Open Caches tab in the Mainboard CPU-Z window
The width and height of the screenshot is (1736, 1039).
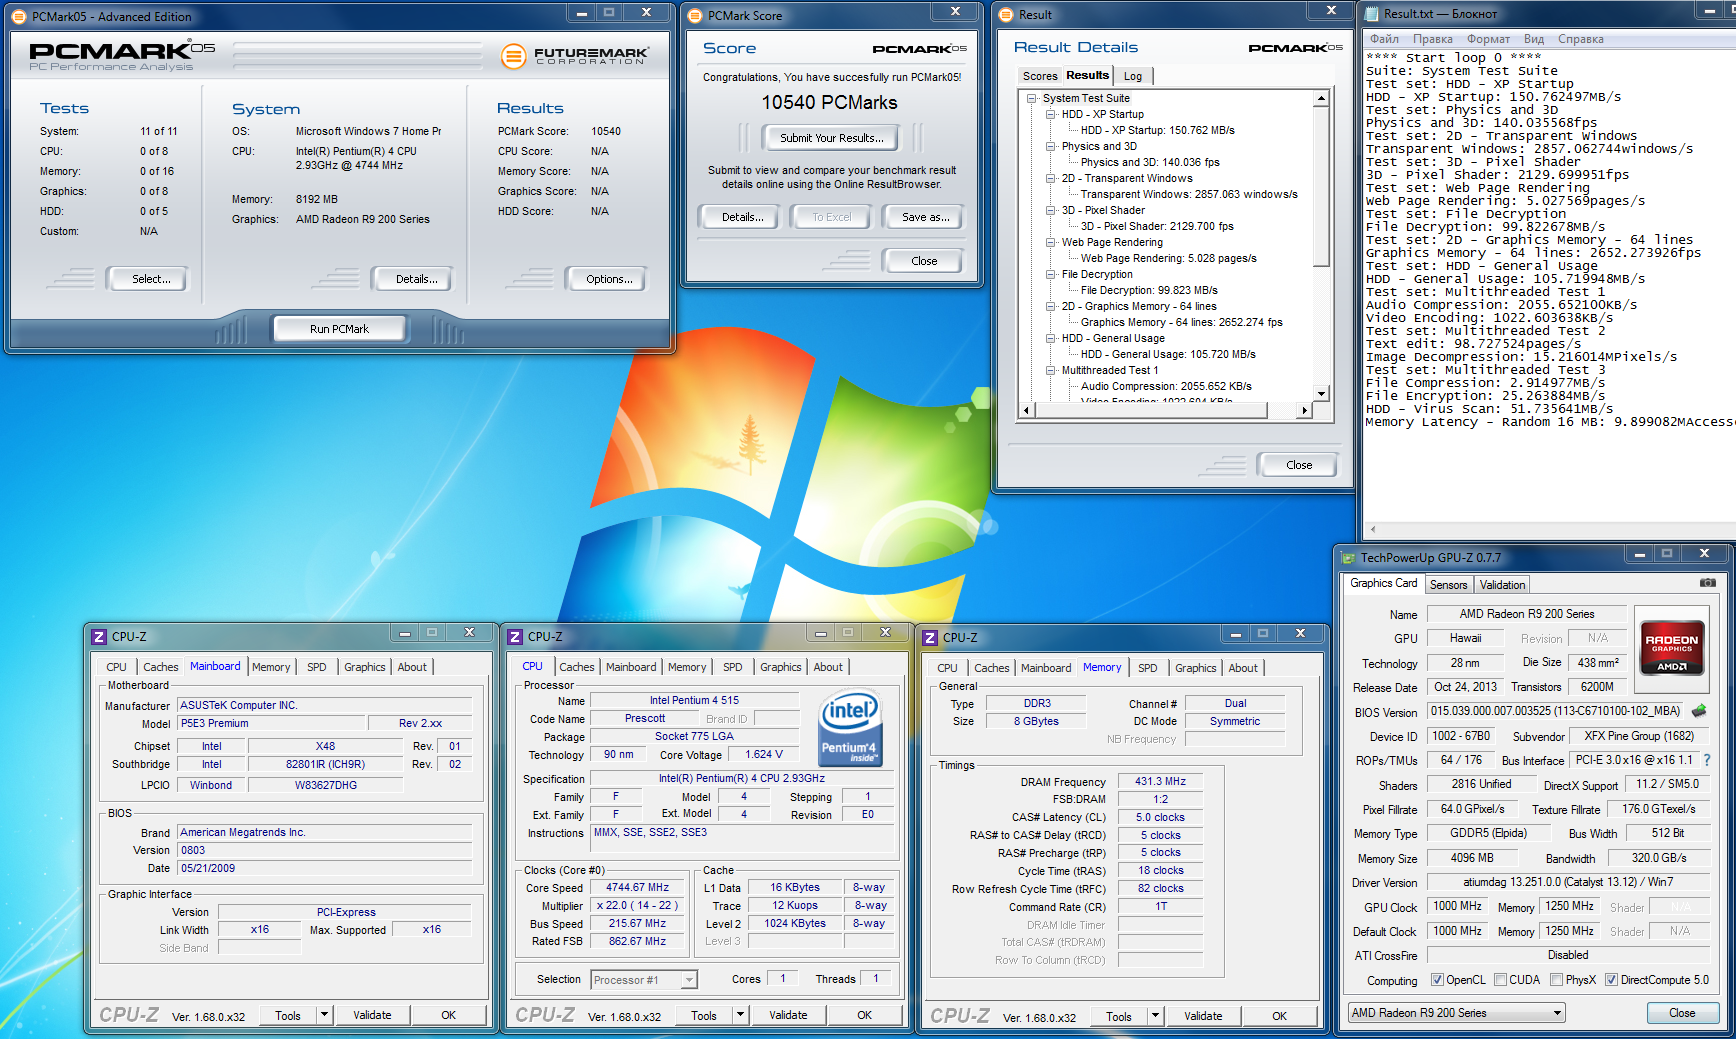tap(160, 667)
